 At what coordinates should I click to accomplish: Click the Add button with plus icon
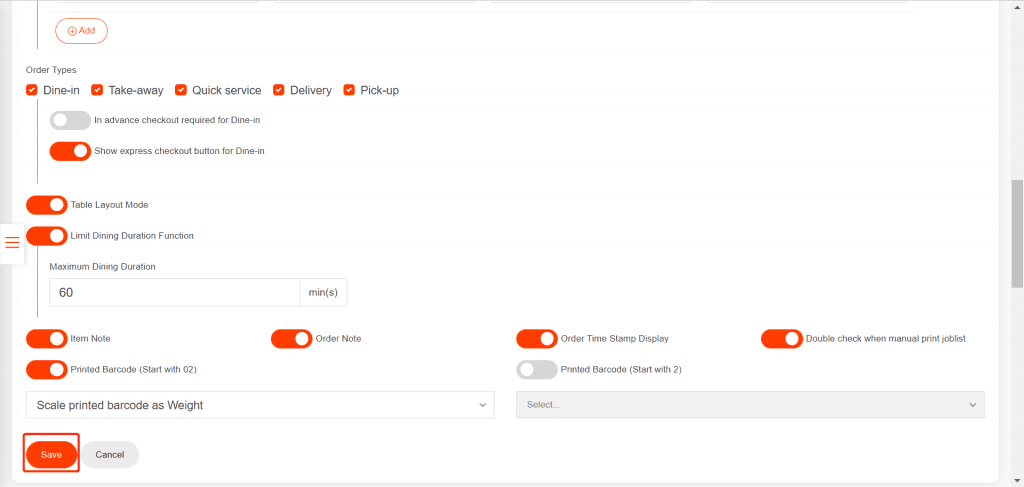(81, 31)
